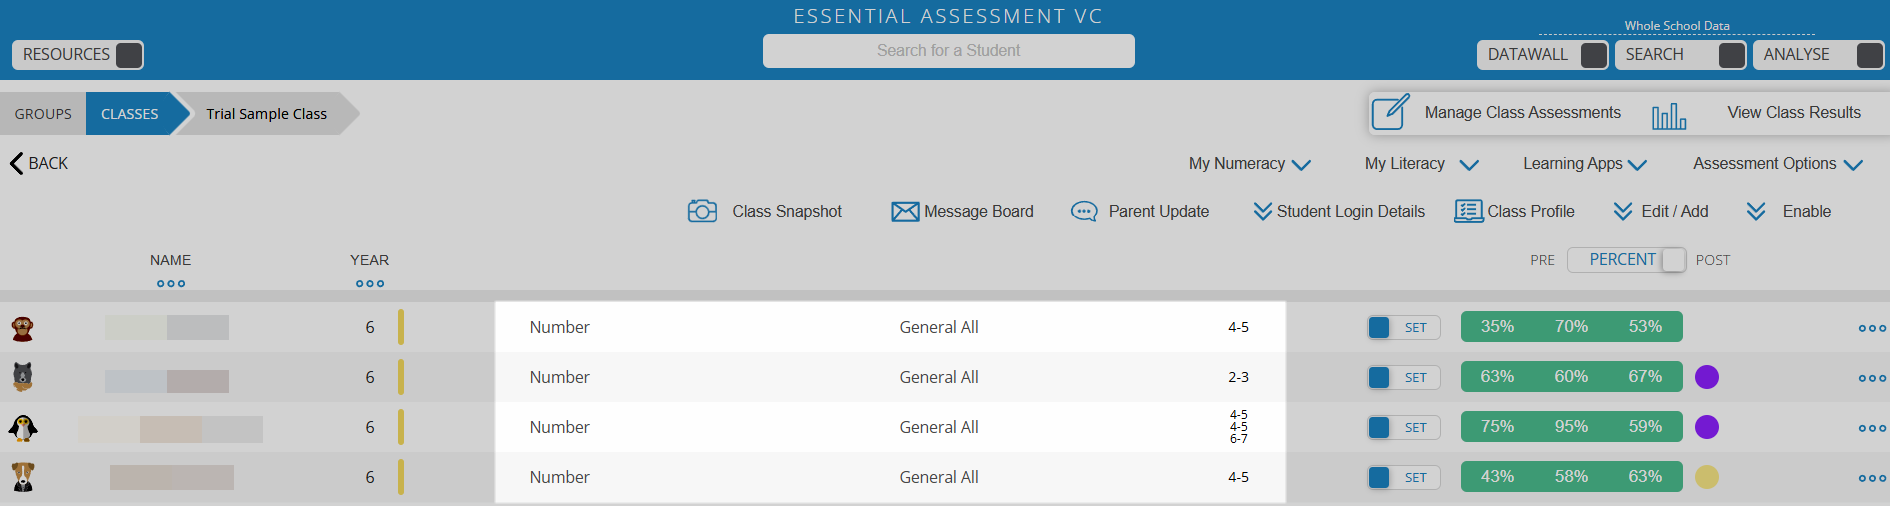The width and height of the screenshot is (1890, 506).
Task: Click the Search for a Student field
Action: point(948,51)
